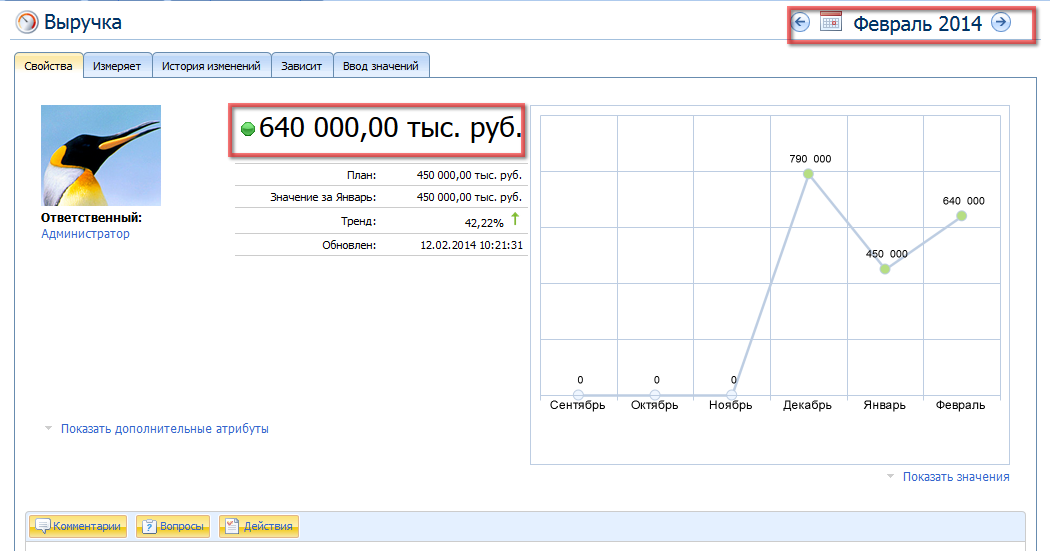Screen dimensions: 1050x551
Task: Switch to the История изменений tab
Action: click(211, 66)
